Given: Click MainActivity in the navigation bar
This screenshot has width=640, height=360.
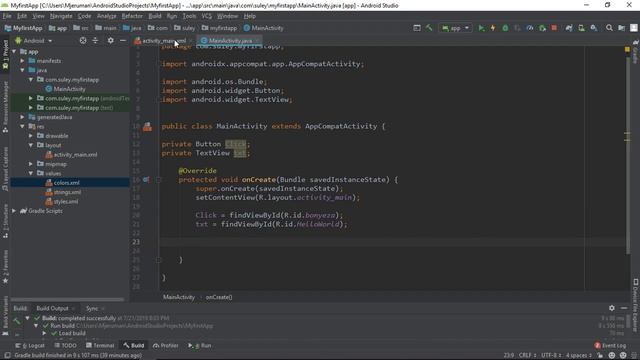Looking at the screenshot, I should (264, 28).
